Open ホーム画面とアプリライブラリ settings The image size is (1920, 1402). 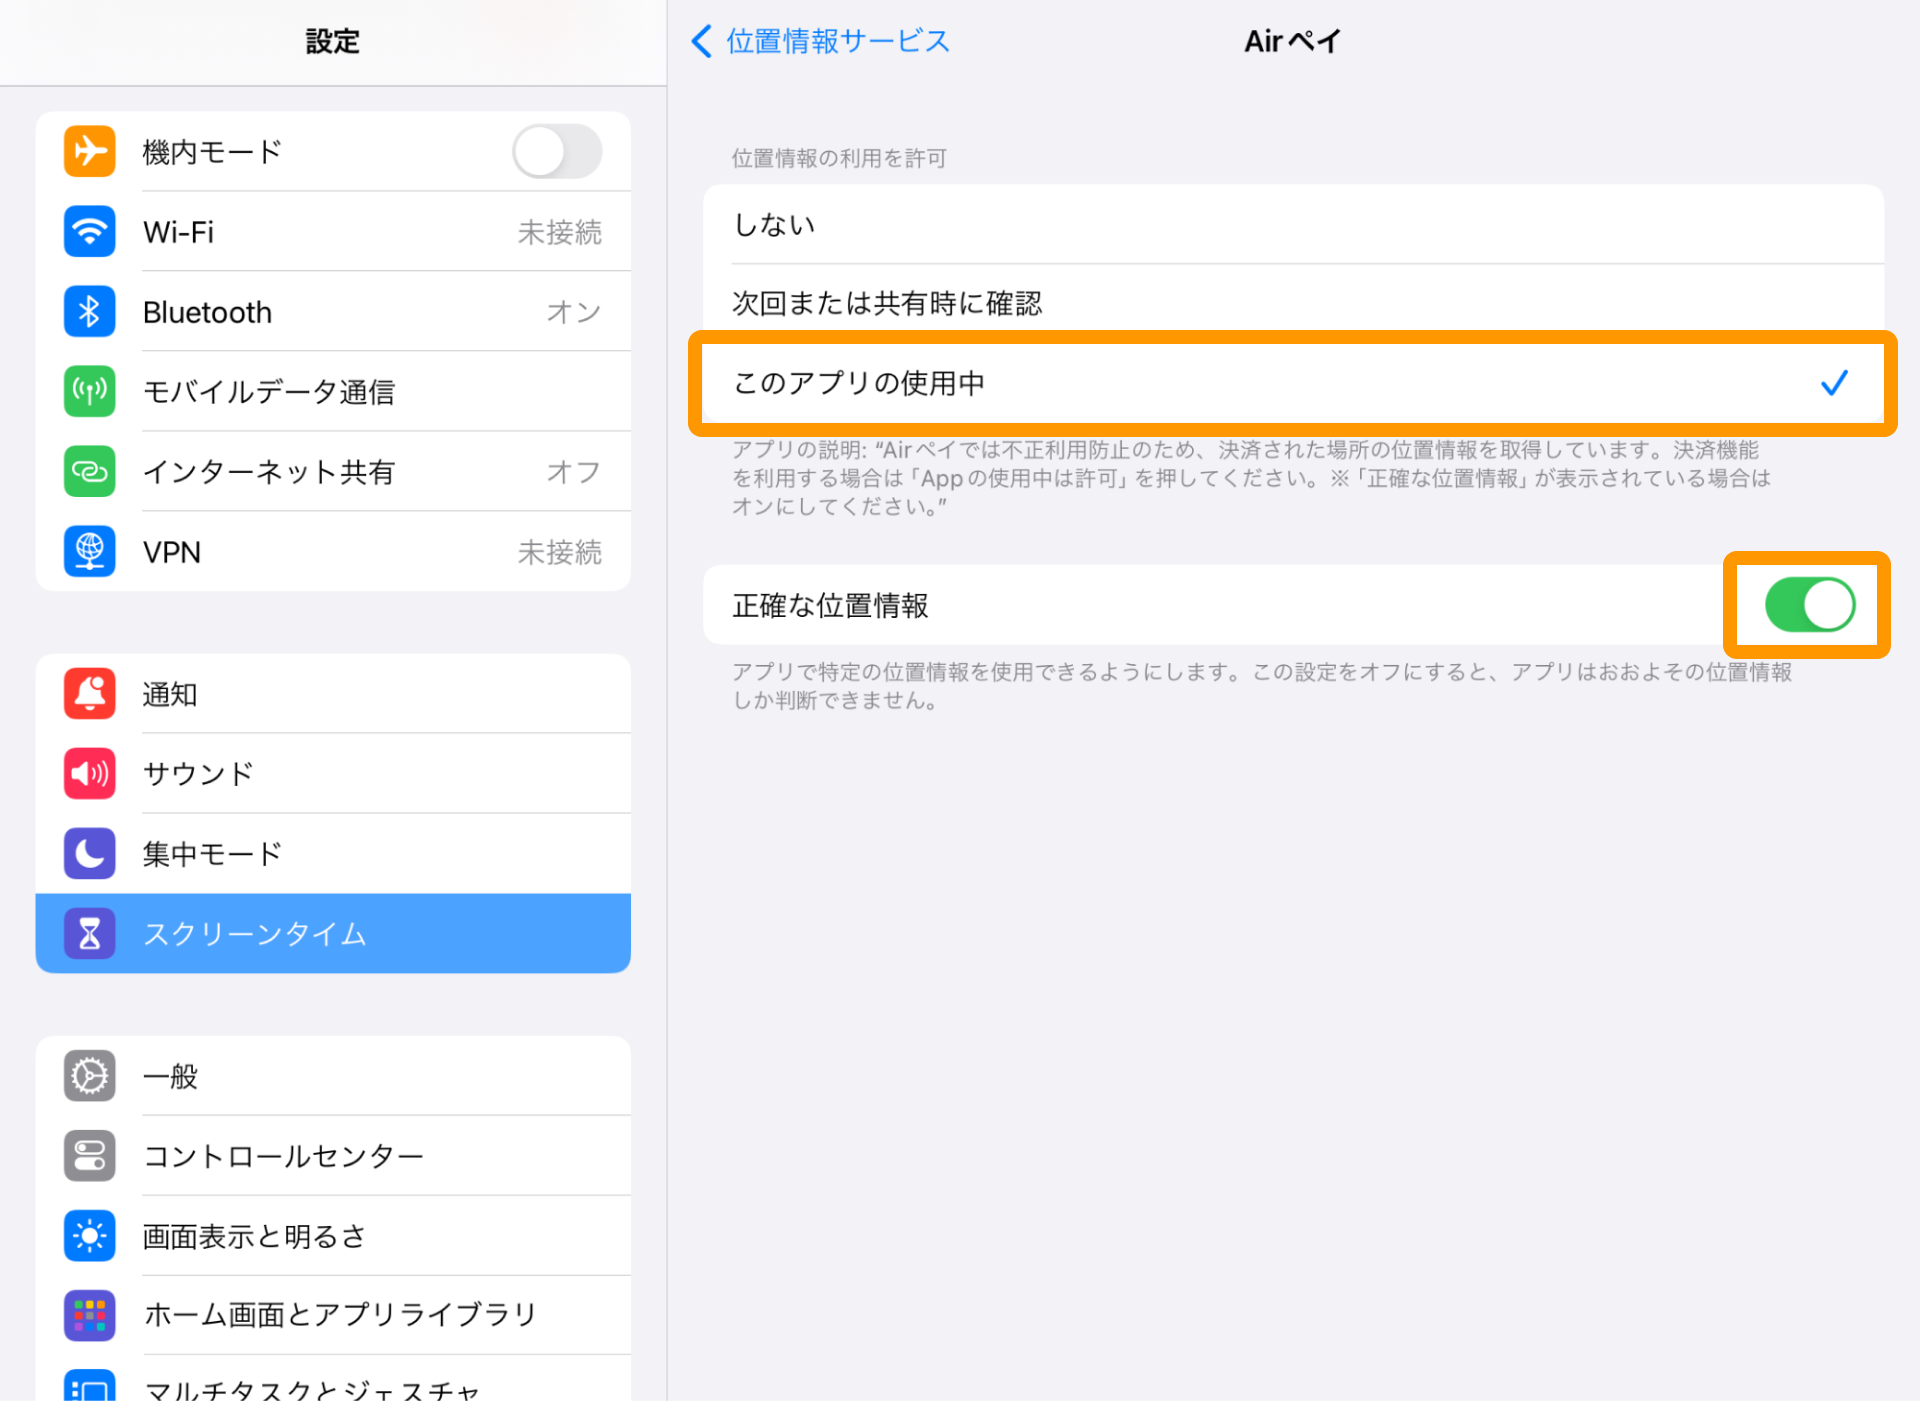(333, 1316)
